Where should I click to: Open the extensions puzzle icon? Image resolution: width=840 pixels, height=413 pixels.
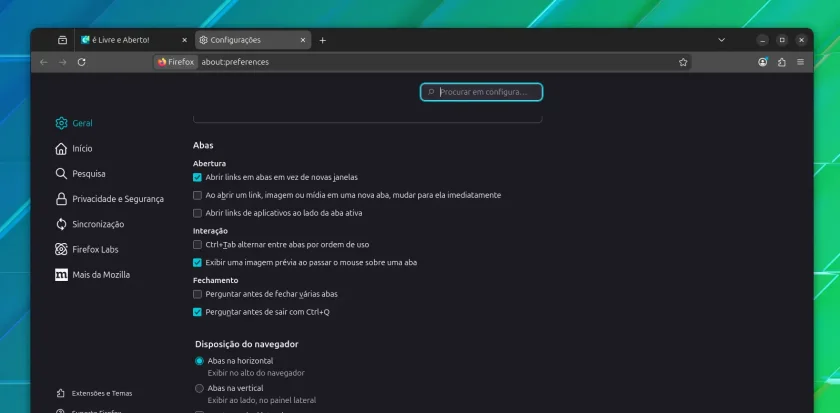pyautogui.click(x=782, y=62)
